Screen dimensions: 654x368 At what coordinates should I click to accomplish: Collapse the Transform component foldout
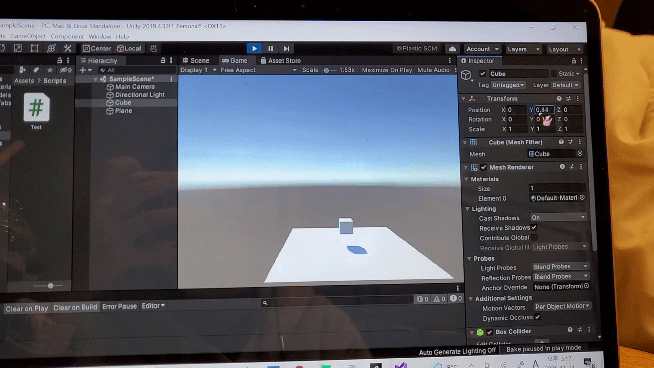coord(463,99)
